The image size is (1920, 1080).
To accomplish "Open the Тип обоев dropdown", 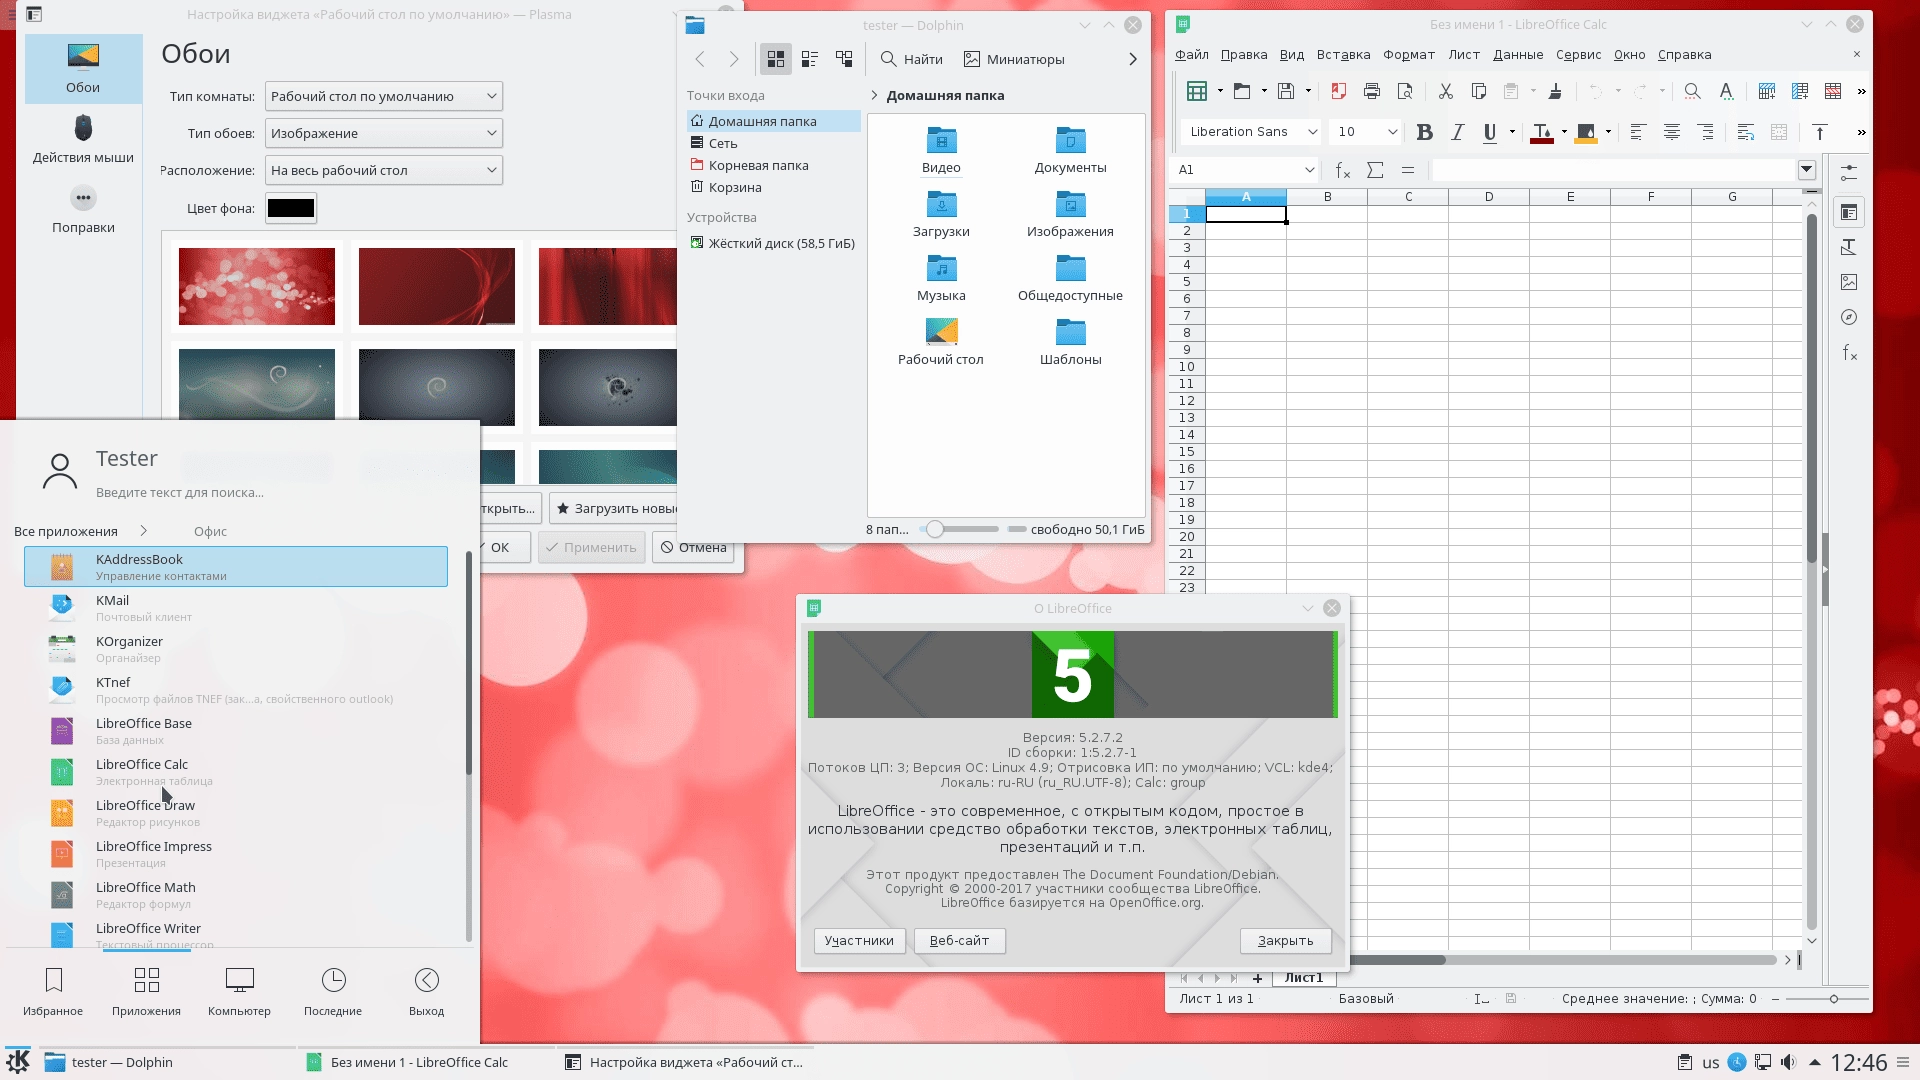I will [x=384, y=133].
